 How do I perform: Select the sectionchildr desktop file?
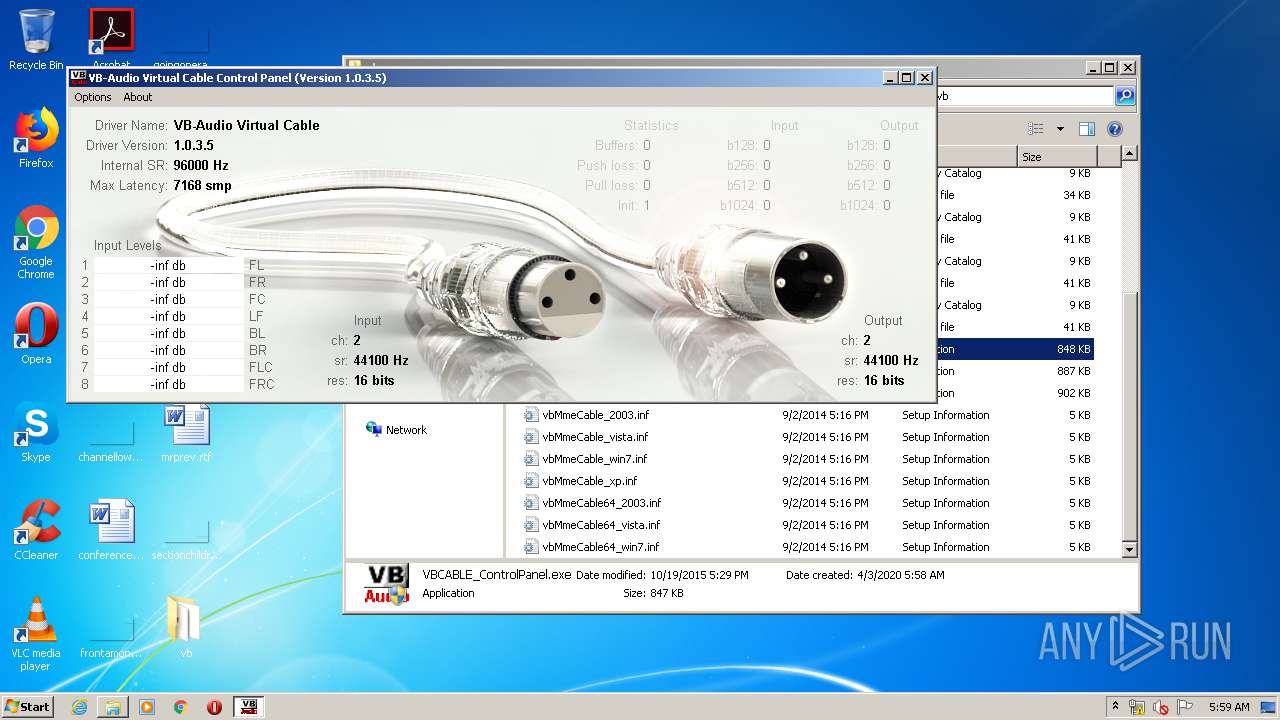click(x=186, y=540)
